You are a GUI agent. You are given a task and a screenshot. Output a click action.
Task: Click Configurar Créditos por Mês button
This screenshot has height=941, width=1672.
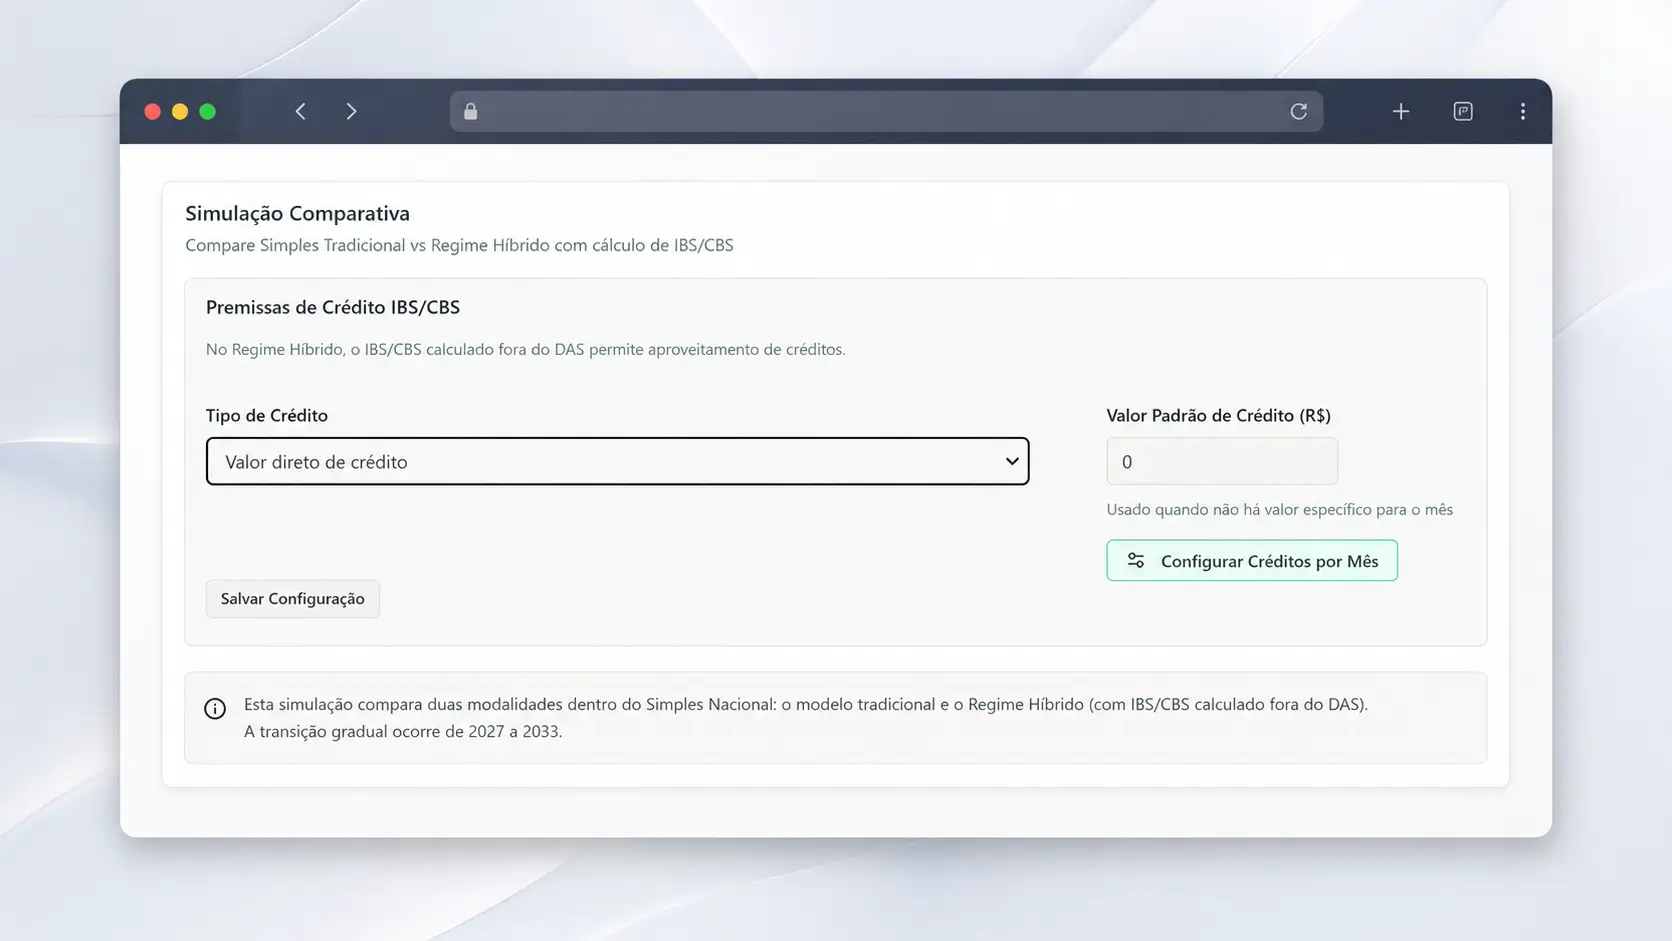1252,561
